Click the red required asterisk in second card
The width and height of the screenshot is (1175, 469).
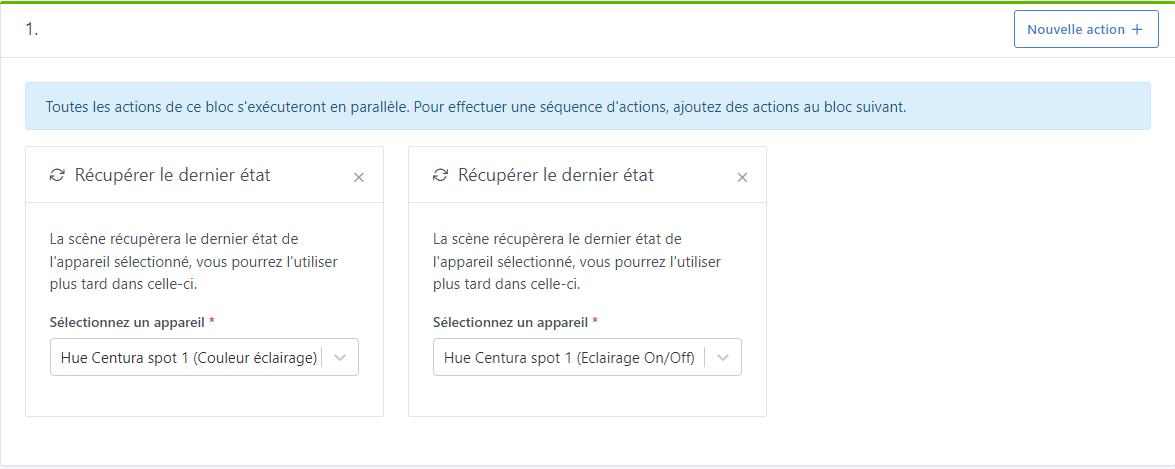point(596,322)
